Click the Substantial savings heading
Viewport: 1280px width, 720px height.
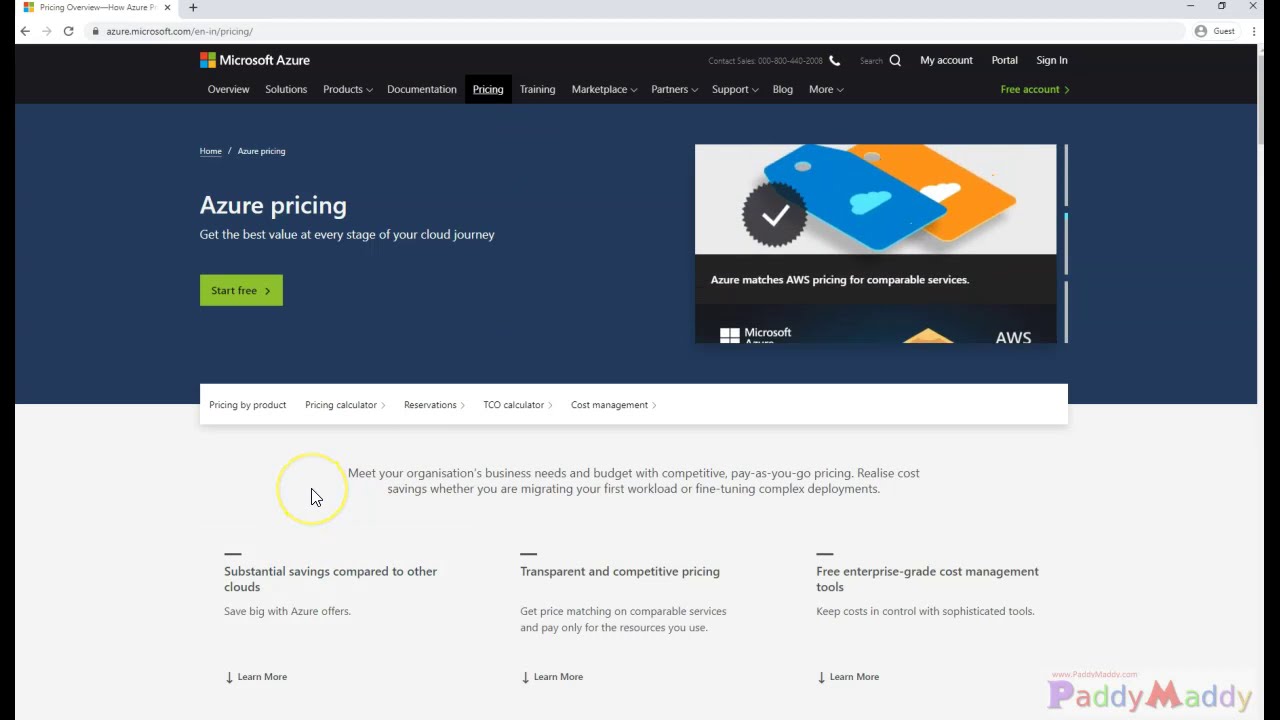click(330, 579)
